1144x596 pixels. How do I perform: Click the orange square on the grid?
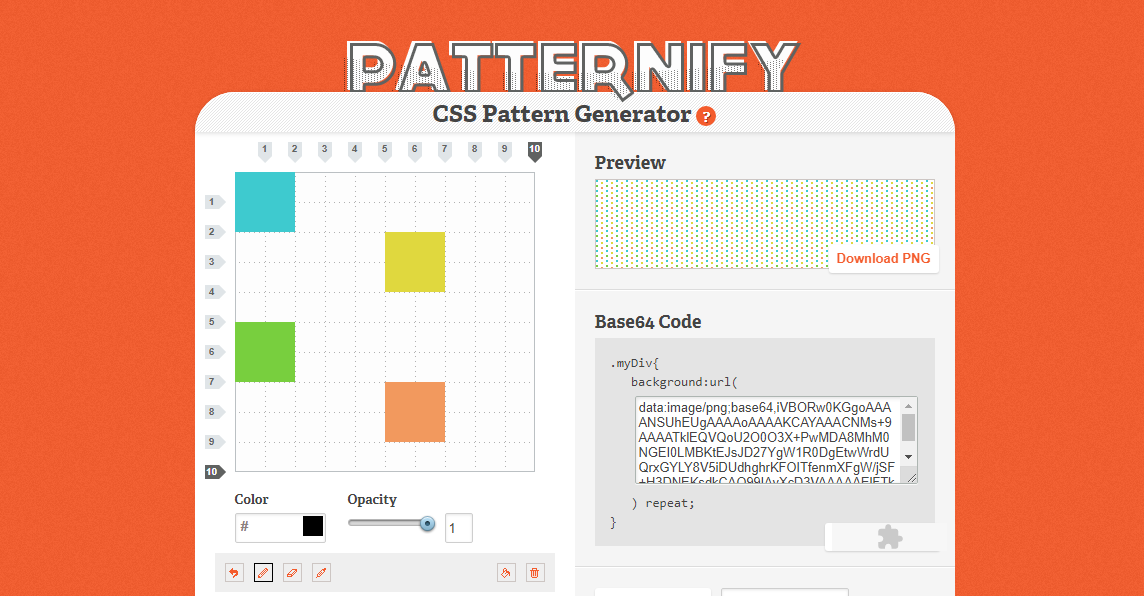[x=414, y=411]
